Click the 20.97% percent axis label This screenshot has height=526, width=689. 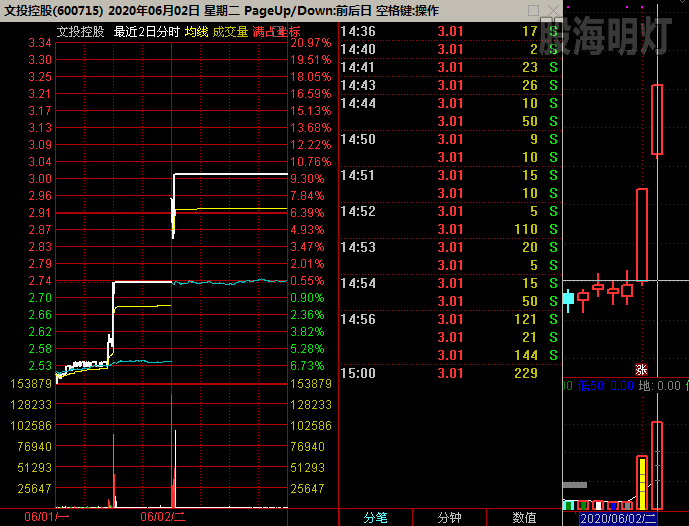(x=311, y=43)
